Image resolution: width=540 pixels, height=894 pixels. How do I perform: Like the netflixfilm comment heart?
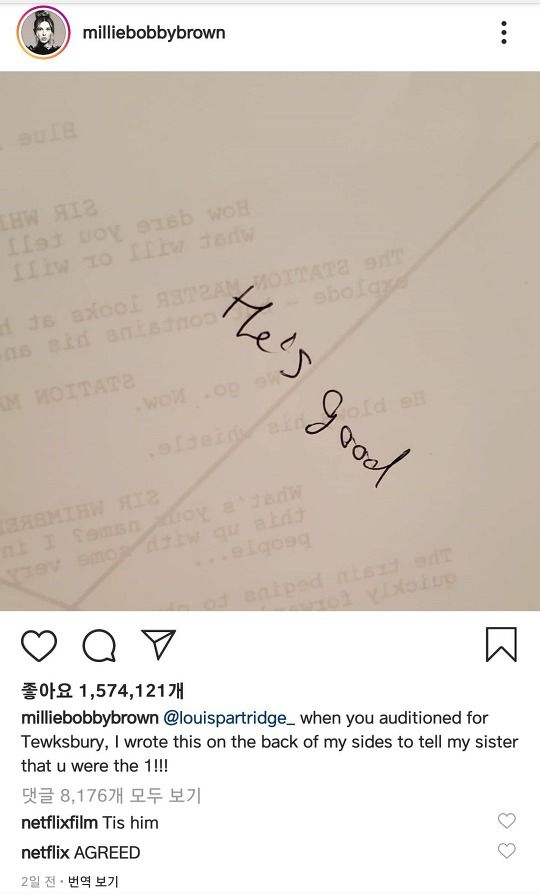(x=506, y=820)
